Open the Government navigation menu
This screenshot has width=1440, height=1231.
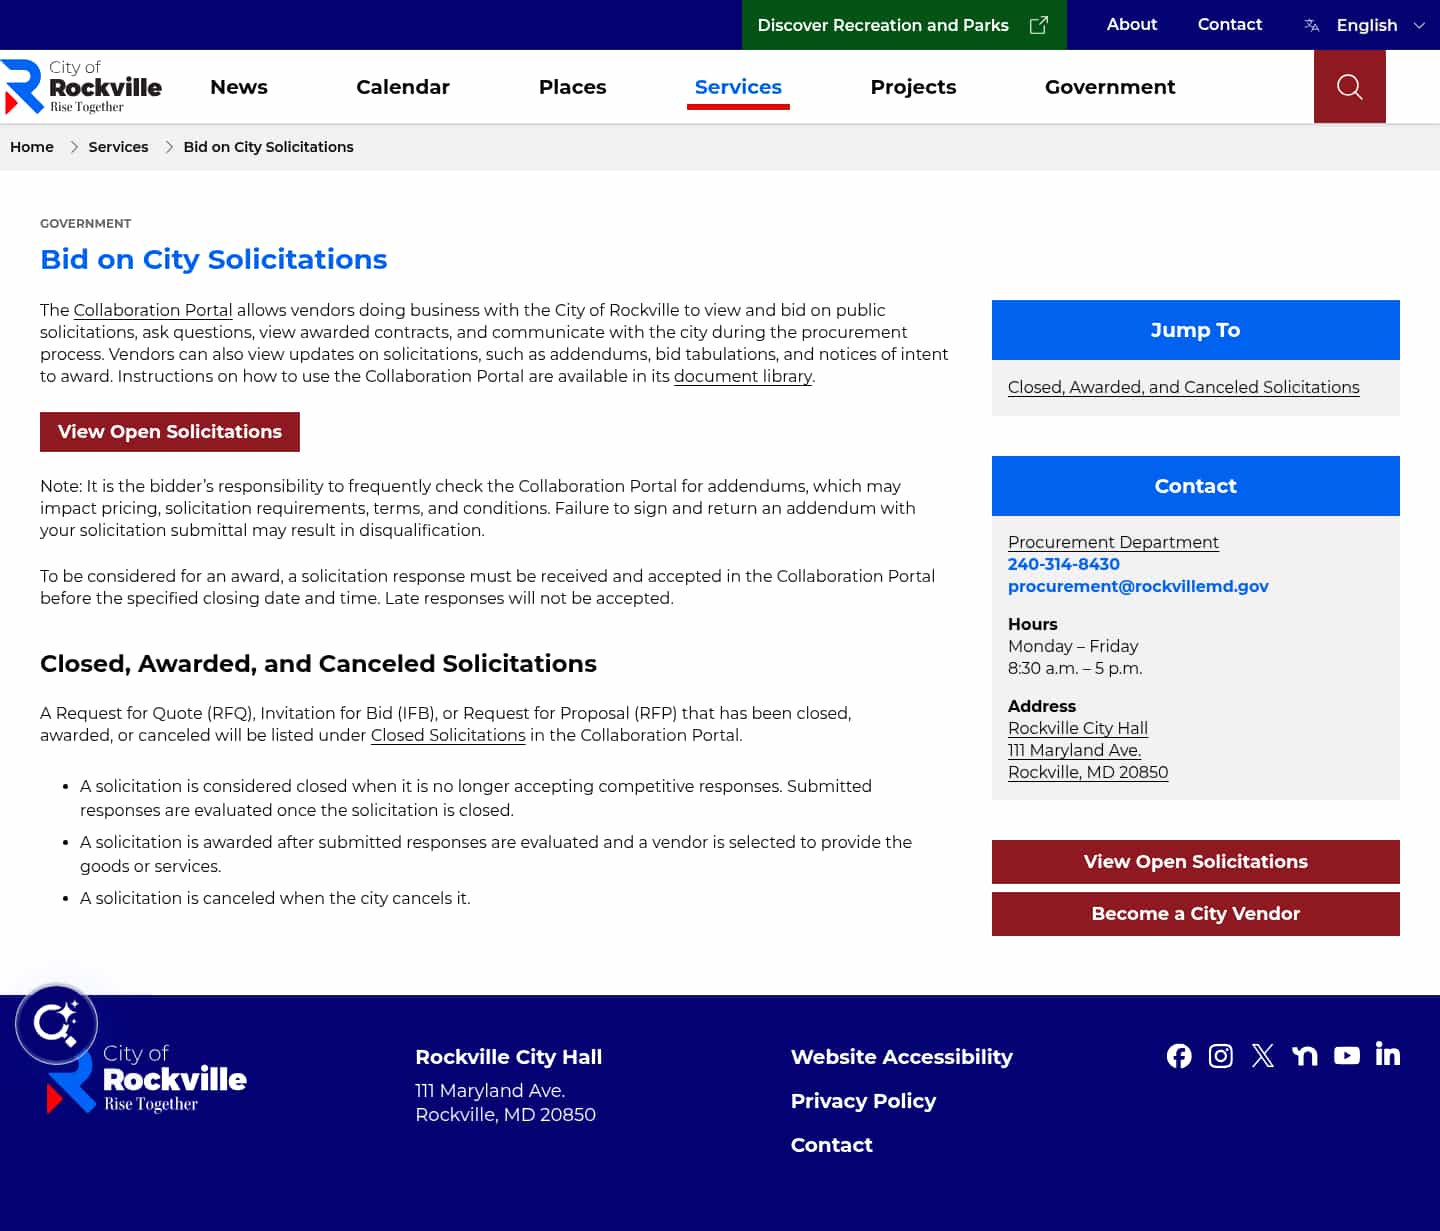[x=1110, y=87]
